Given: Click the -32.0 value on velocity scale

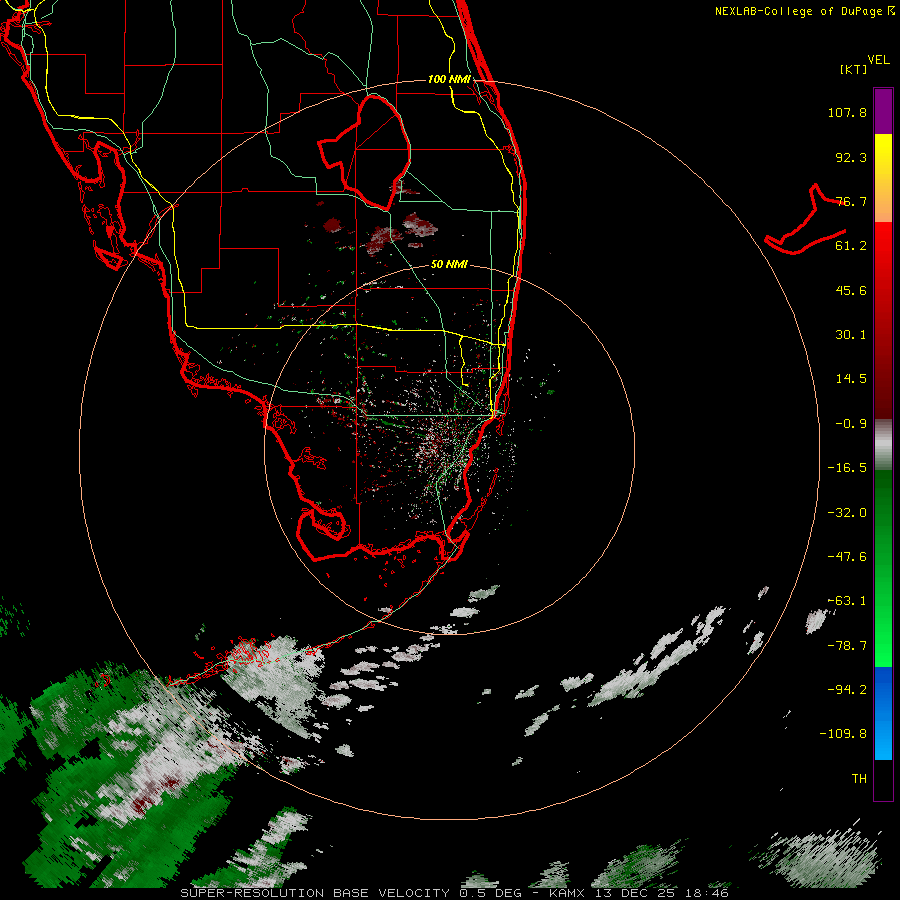Looking at the screenshot, I should [847, 513].
